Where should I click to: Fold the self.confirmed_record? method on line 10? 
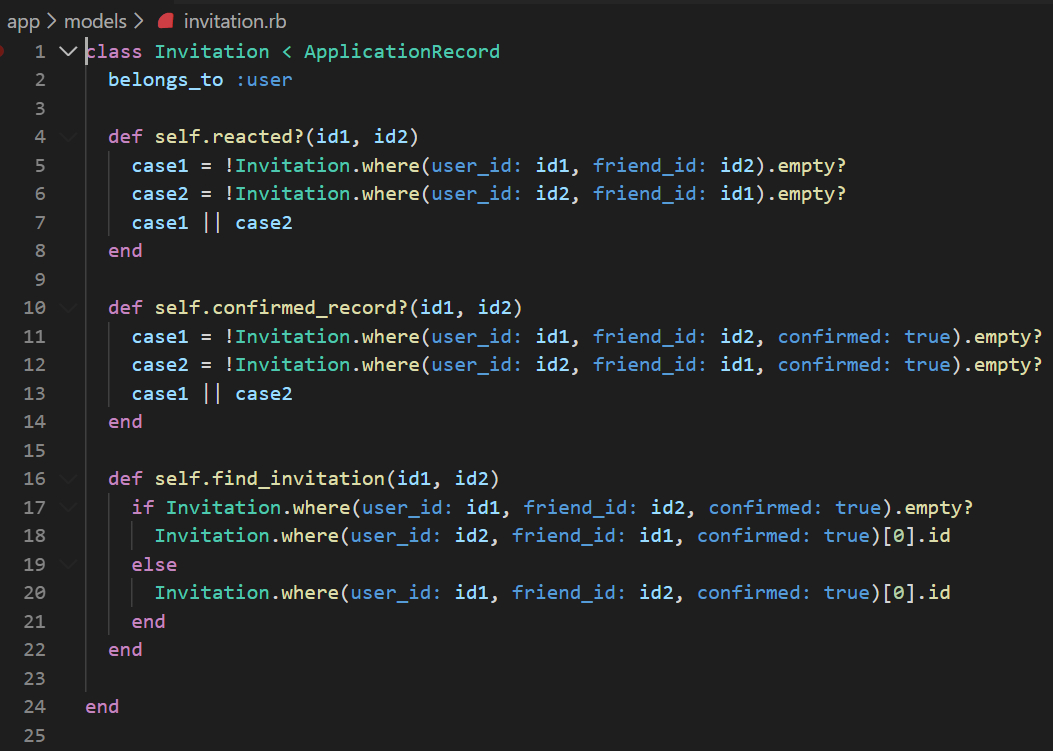coord(68,307)
